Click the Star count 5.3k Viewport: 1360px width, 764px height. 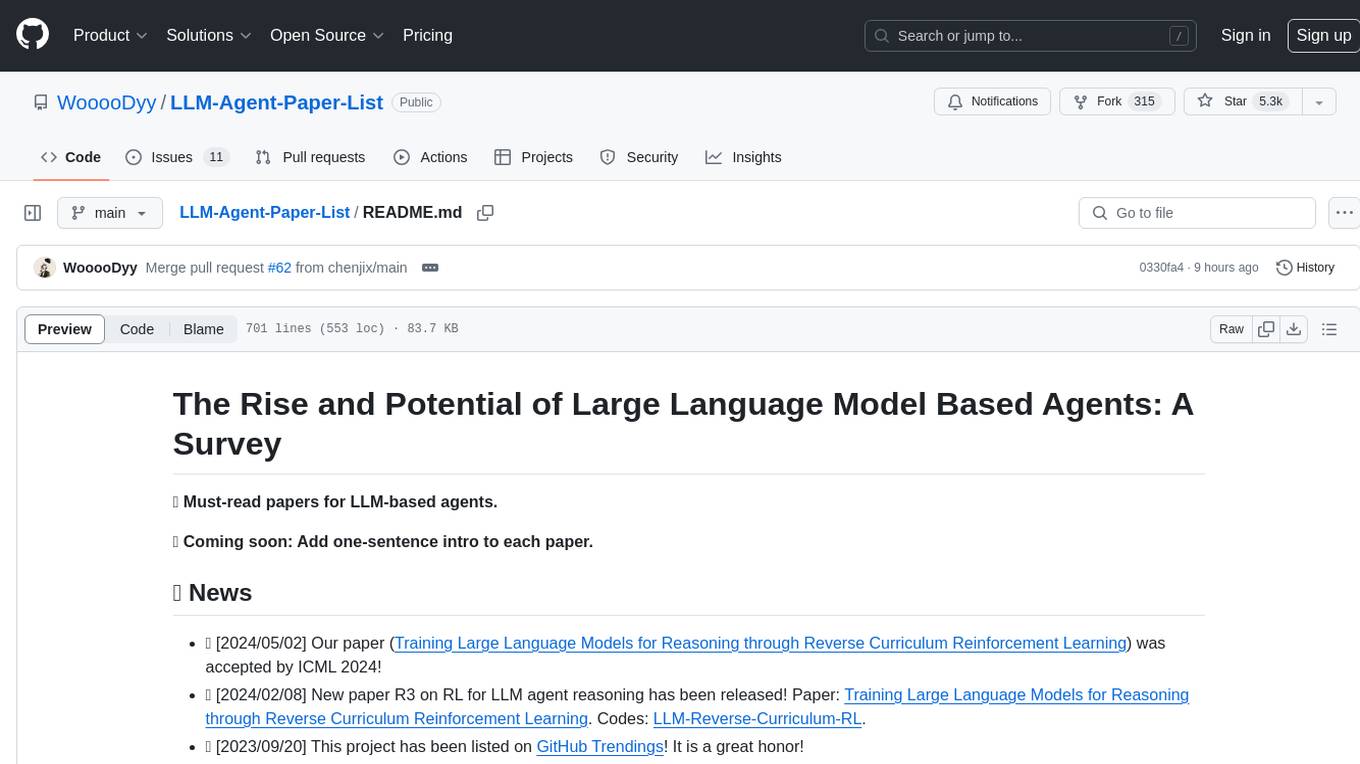[x=1270, y=102]
